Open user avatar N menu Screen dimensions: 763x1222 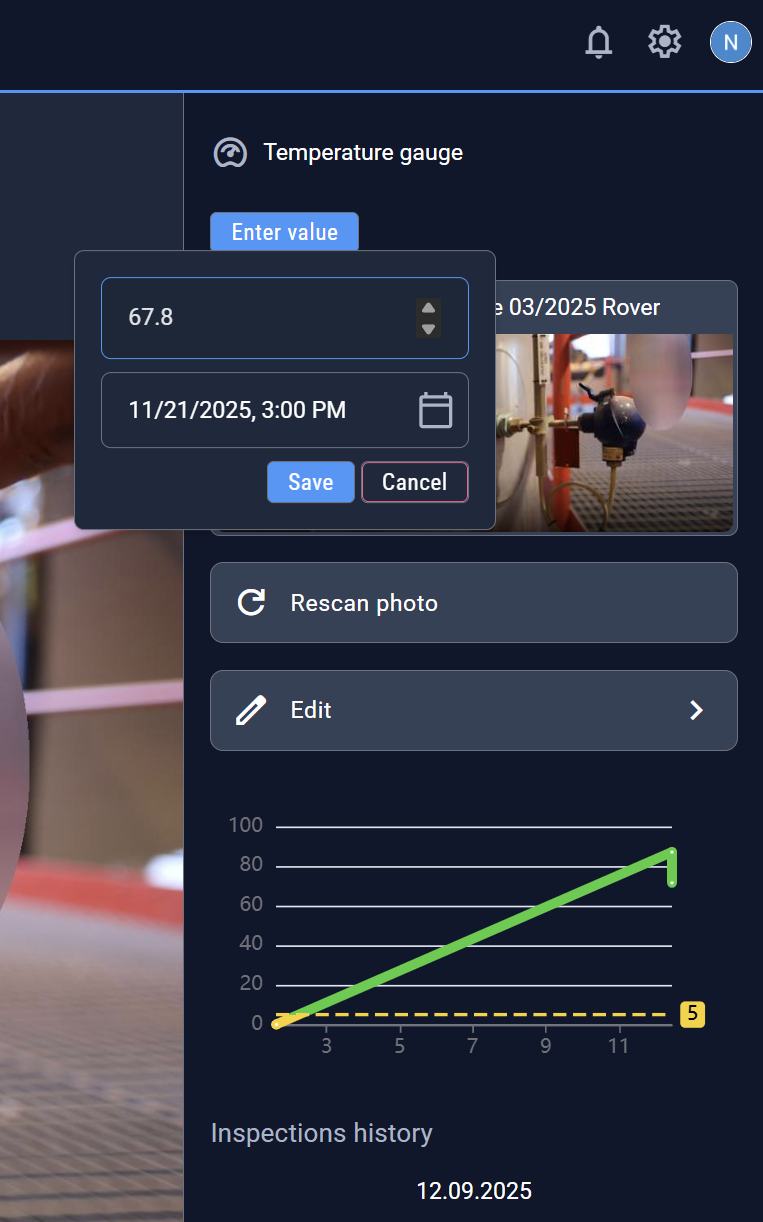coord(730,42)
